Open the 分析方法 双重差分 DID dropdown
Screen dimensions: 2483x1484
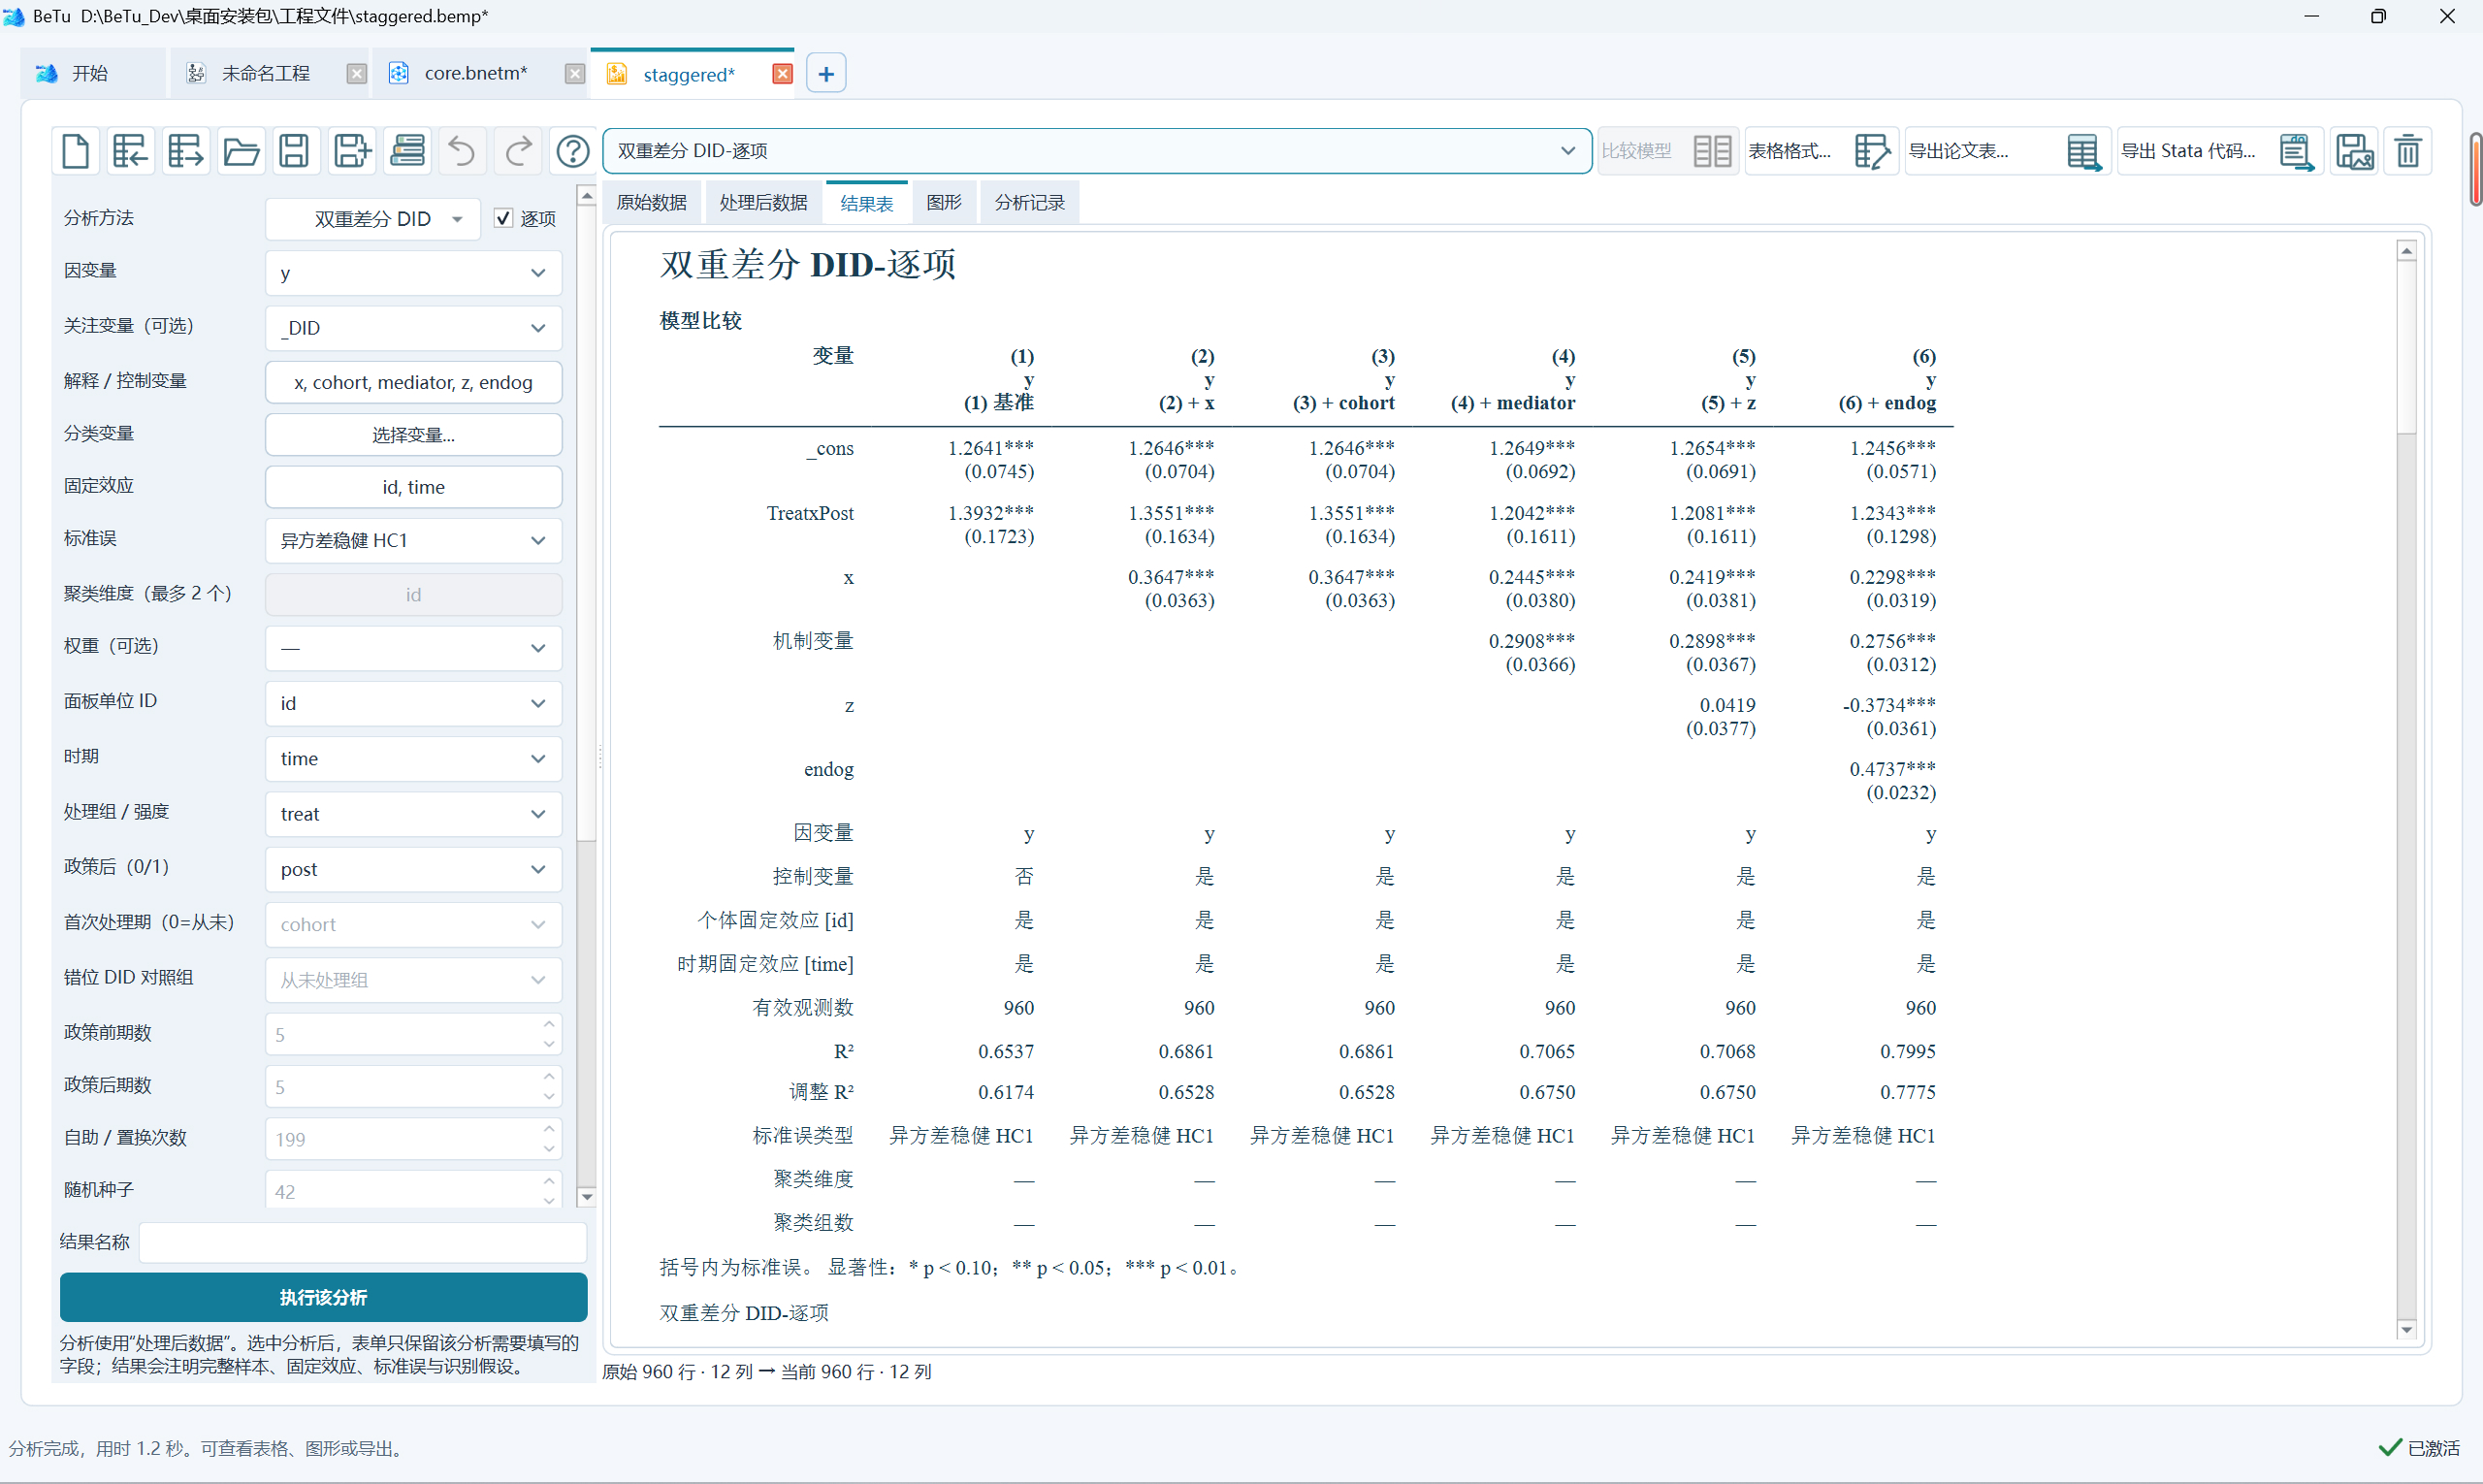[x=372, y=219]
